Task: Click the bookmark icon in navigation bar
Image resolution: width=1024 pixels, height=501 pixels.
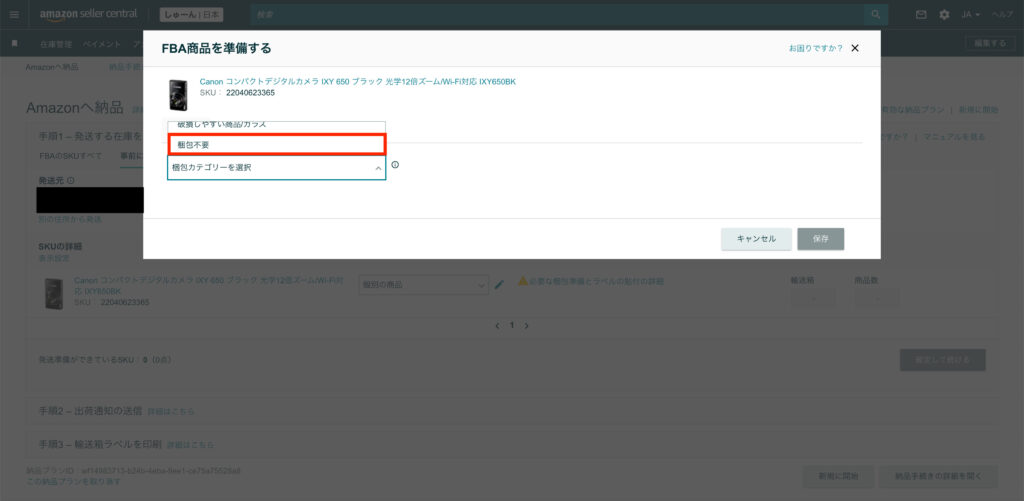Action: 14,44
